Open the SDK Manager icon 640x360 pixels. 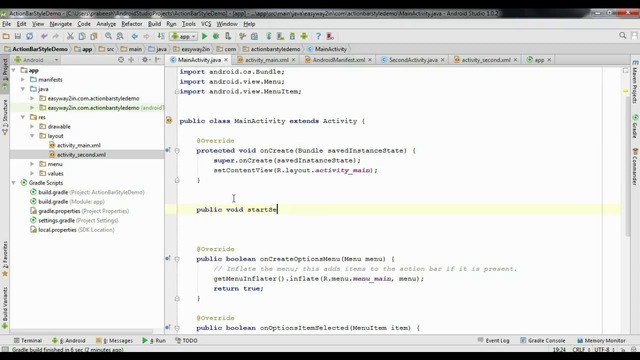tap(292, 36)
